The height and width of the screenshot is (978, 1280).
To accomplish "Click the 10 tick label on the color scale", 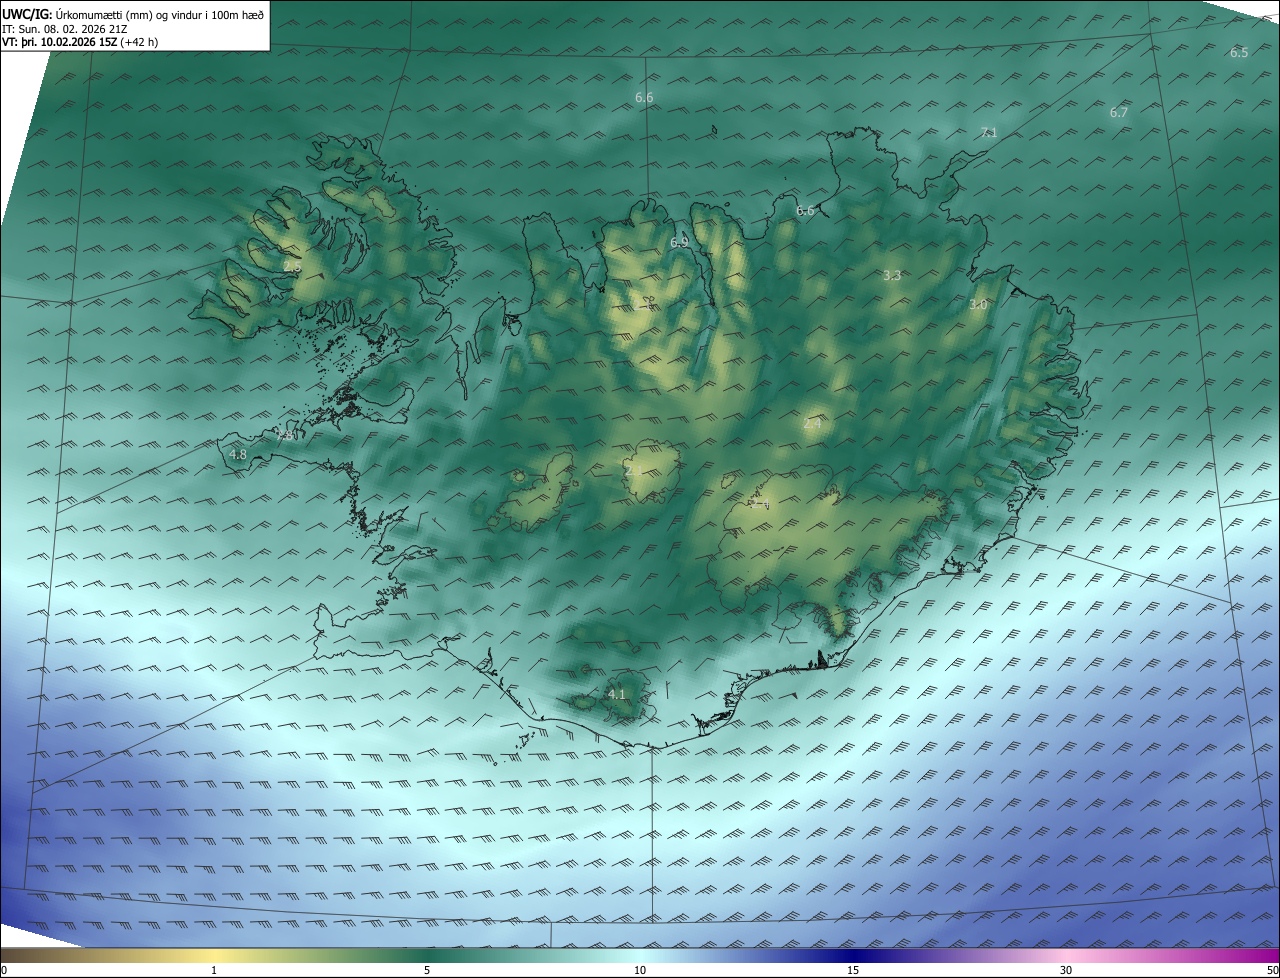I will click(640, 970).
